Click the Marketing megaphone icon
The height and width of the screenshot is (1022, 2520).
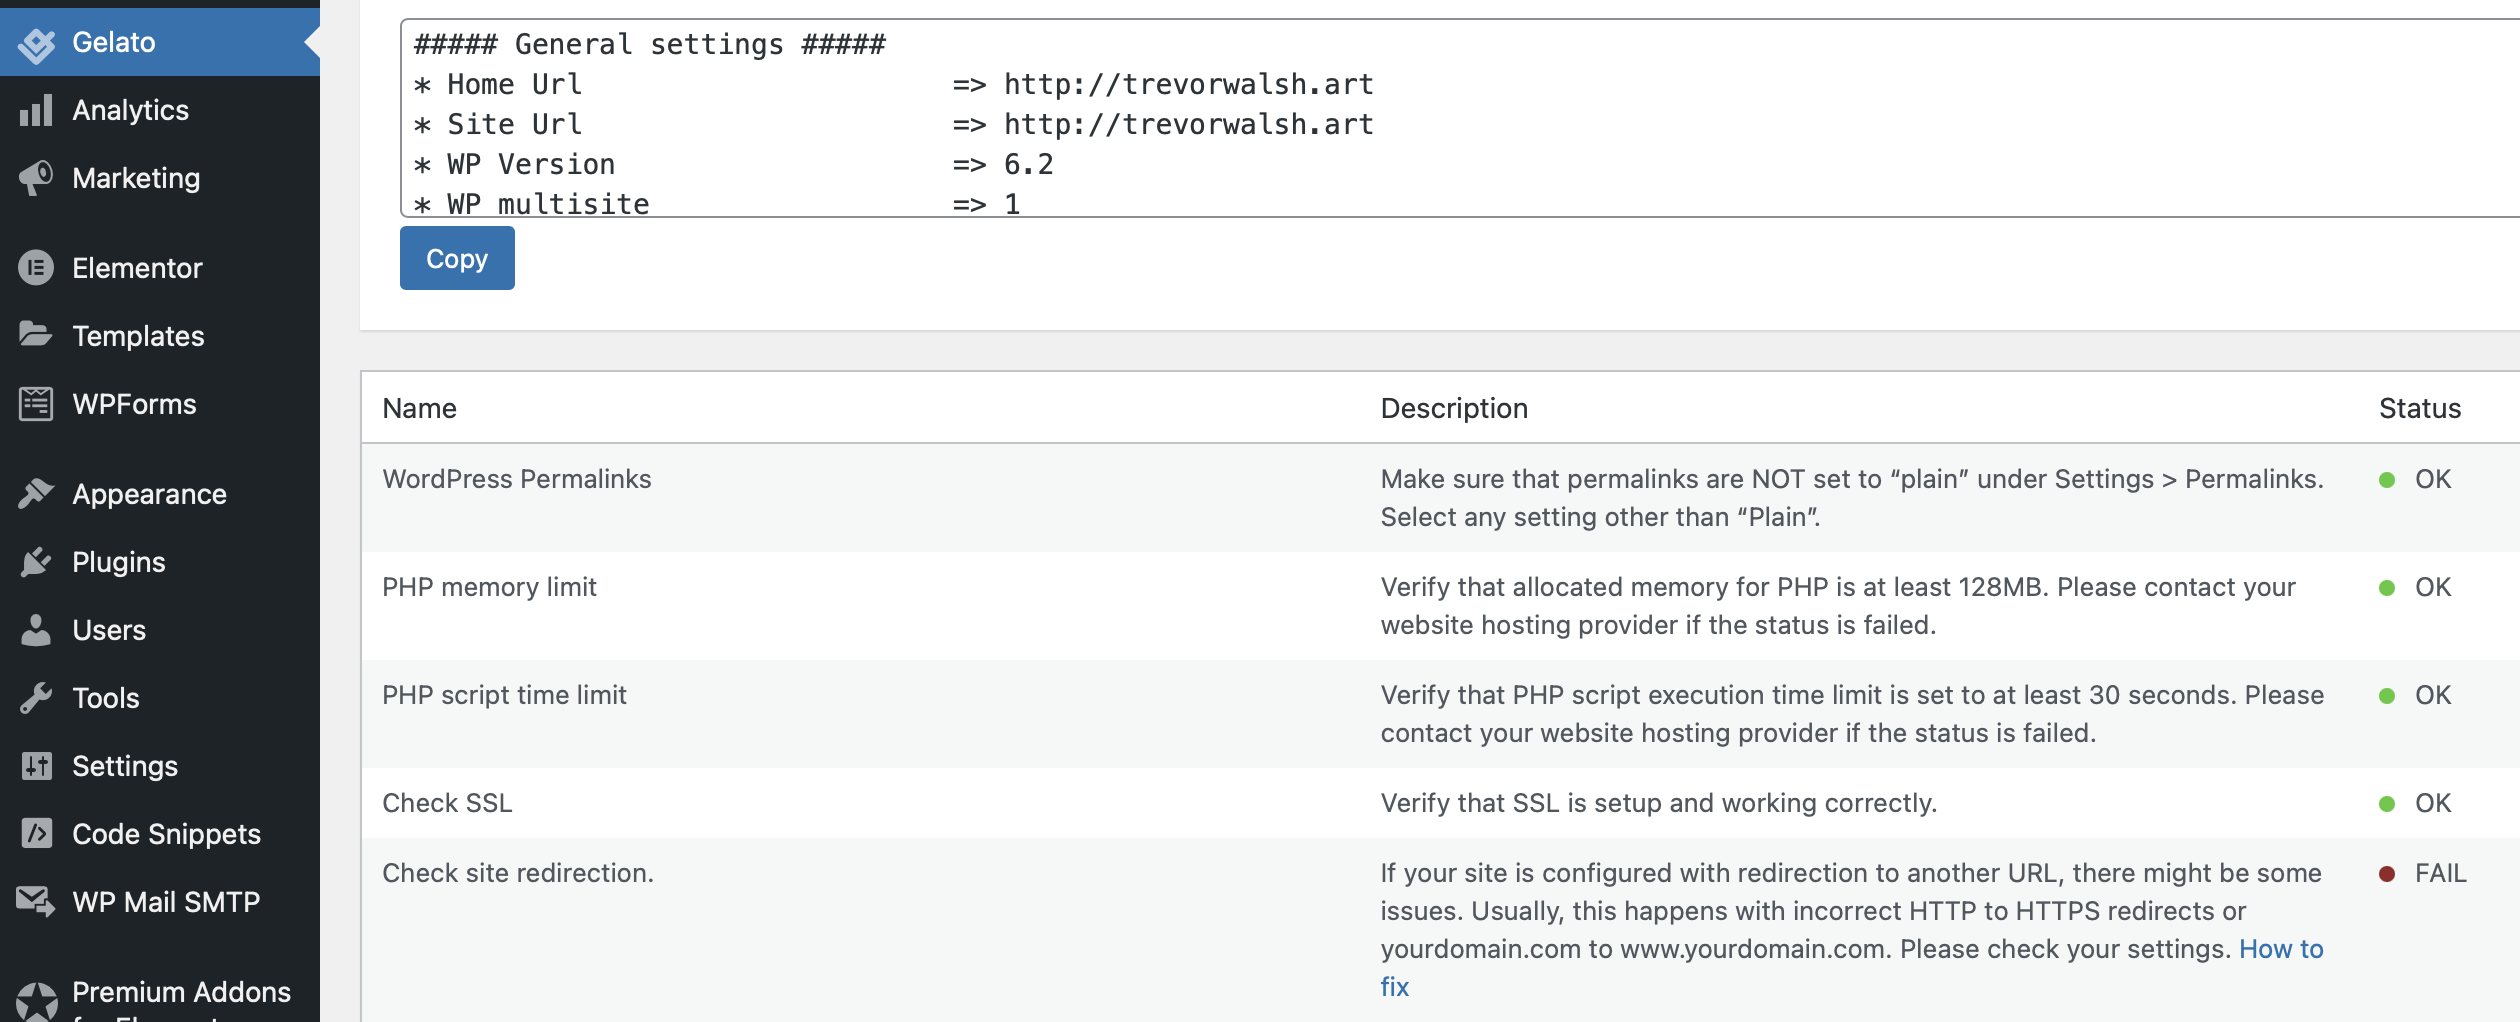[x=37, y=178]
